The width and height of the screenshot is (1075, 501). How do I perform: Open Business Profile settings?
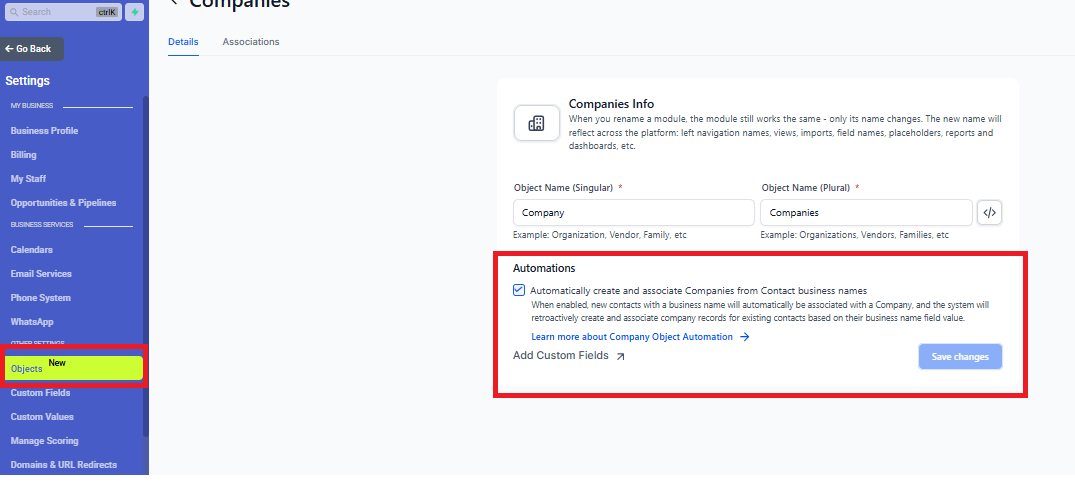pos(44,131)
